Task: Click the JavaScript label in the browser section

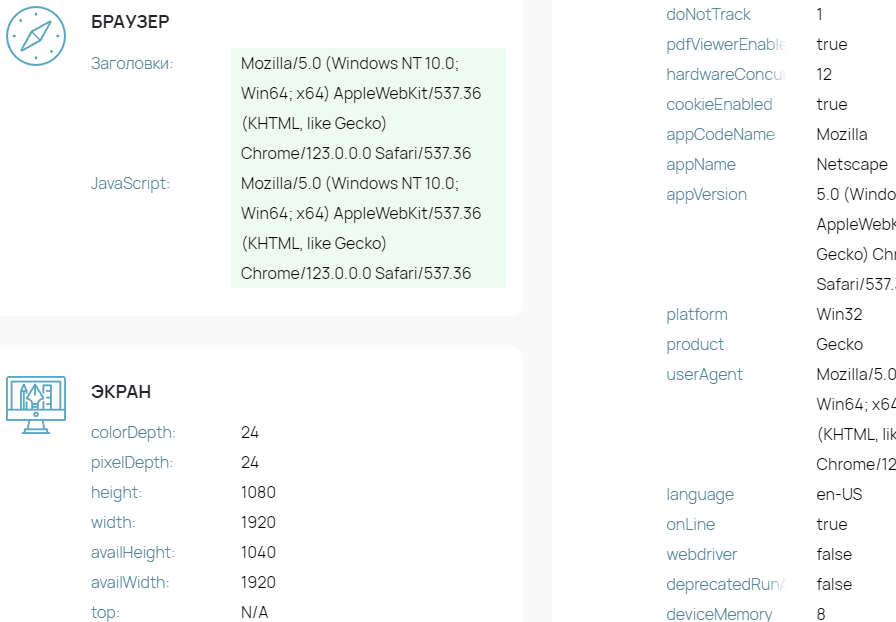Action: pyautogui.click(x=130, y=184)
